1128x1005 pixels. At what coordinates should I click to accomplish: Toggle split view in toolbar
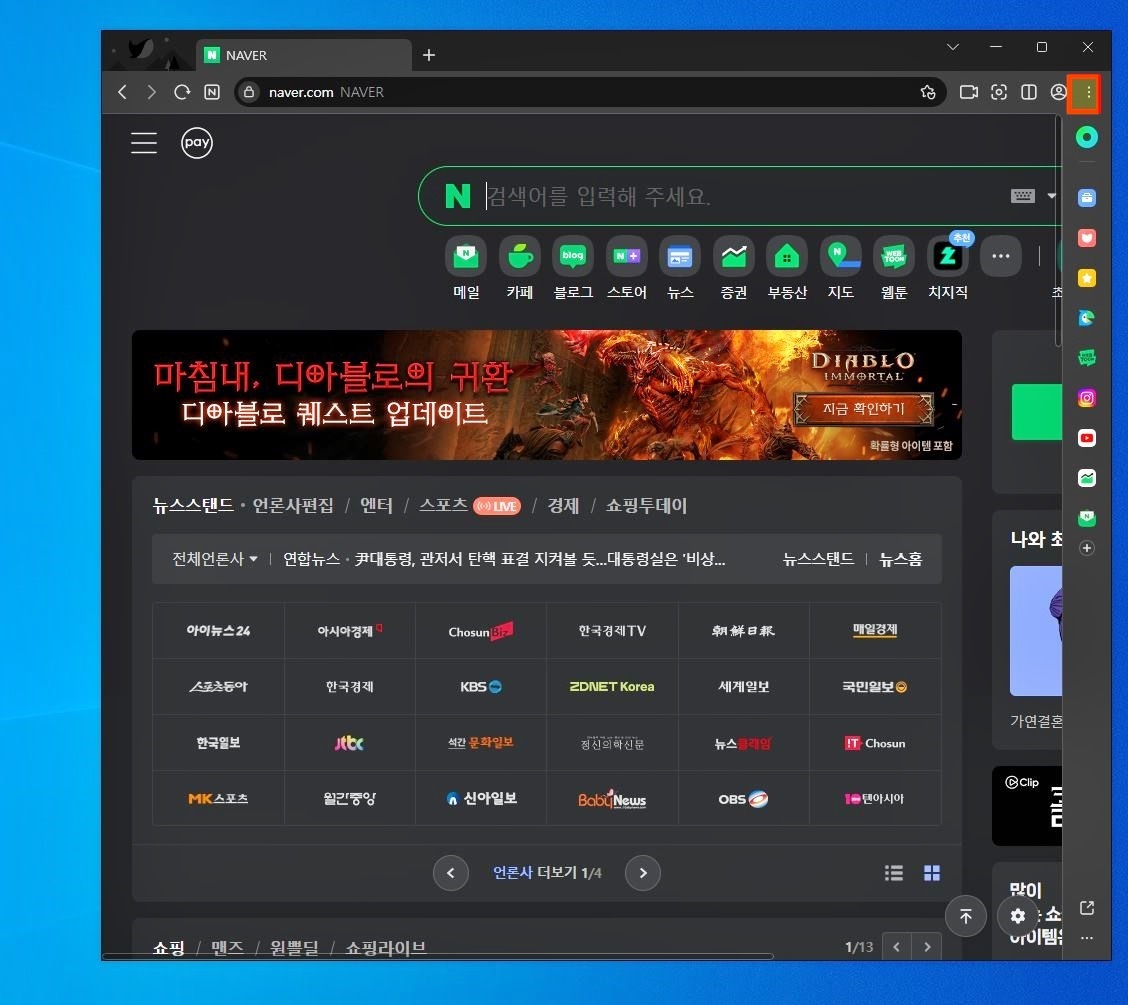tap(1029, 92)
